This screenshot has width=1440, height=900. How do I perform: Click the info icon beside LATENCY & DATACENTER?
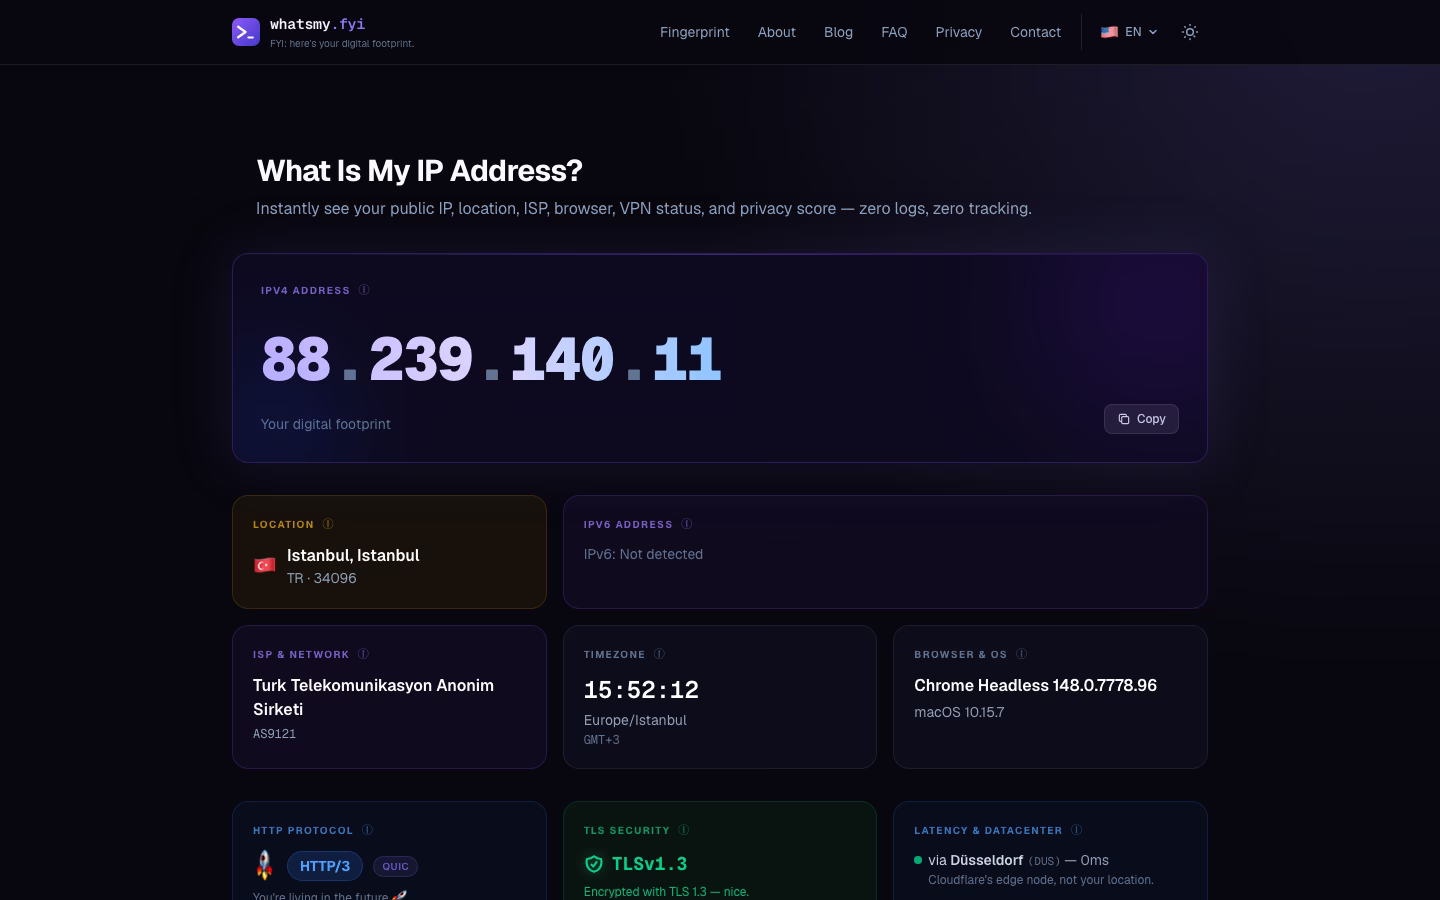pos(1077,830)
